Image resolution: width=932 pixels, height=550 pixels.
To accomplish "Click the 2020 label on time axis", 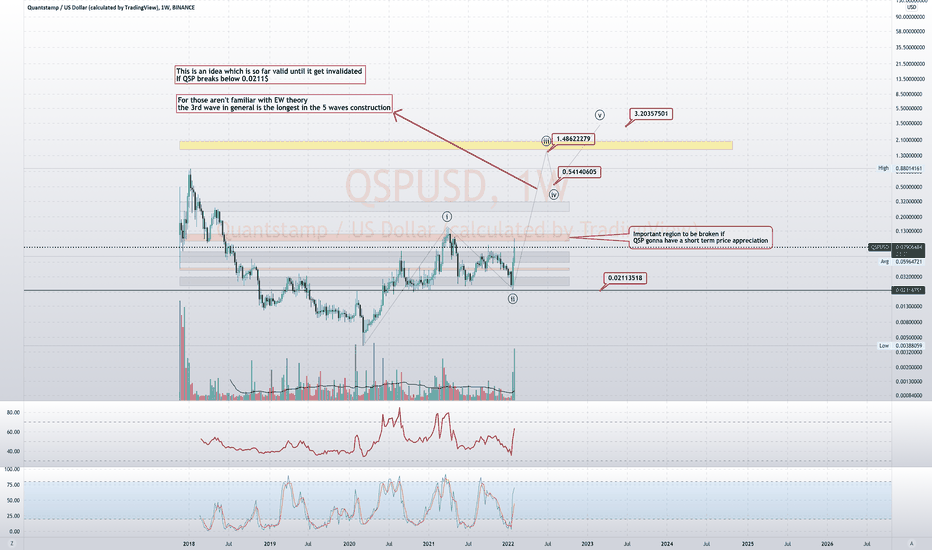I will [350, 543].
